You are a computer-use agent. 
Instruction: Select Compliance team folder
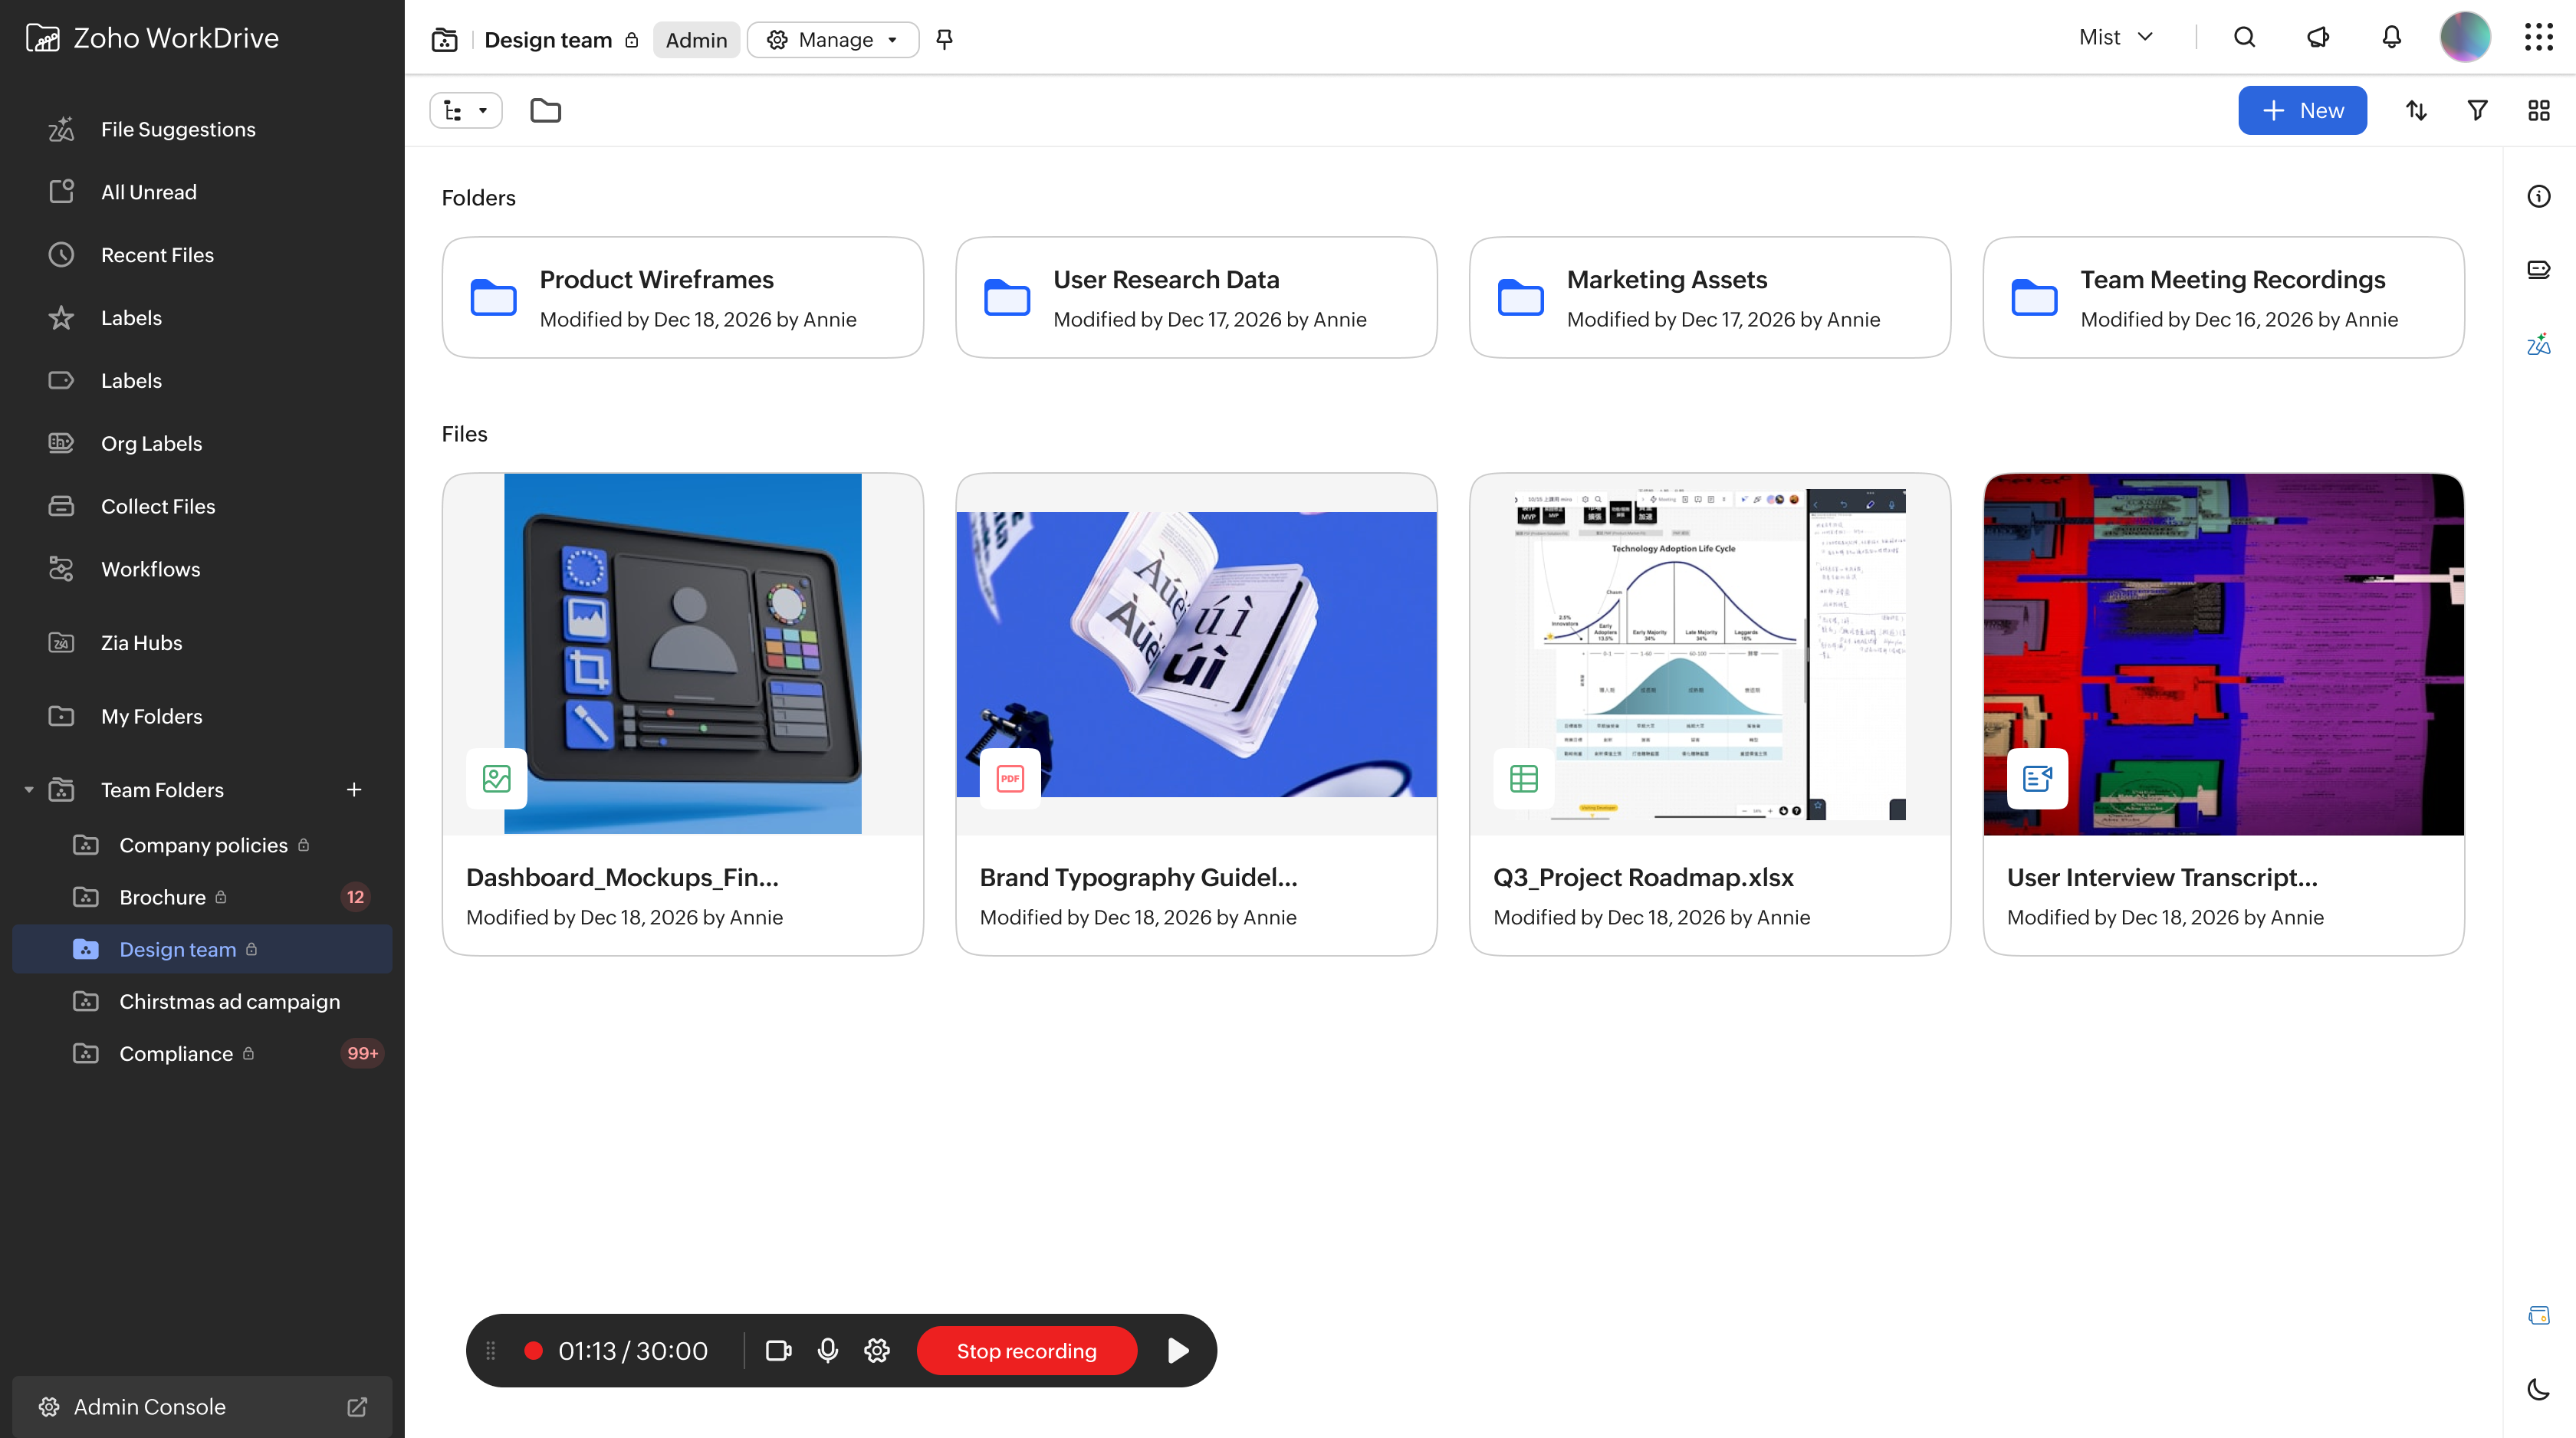tap(202, 1053)
